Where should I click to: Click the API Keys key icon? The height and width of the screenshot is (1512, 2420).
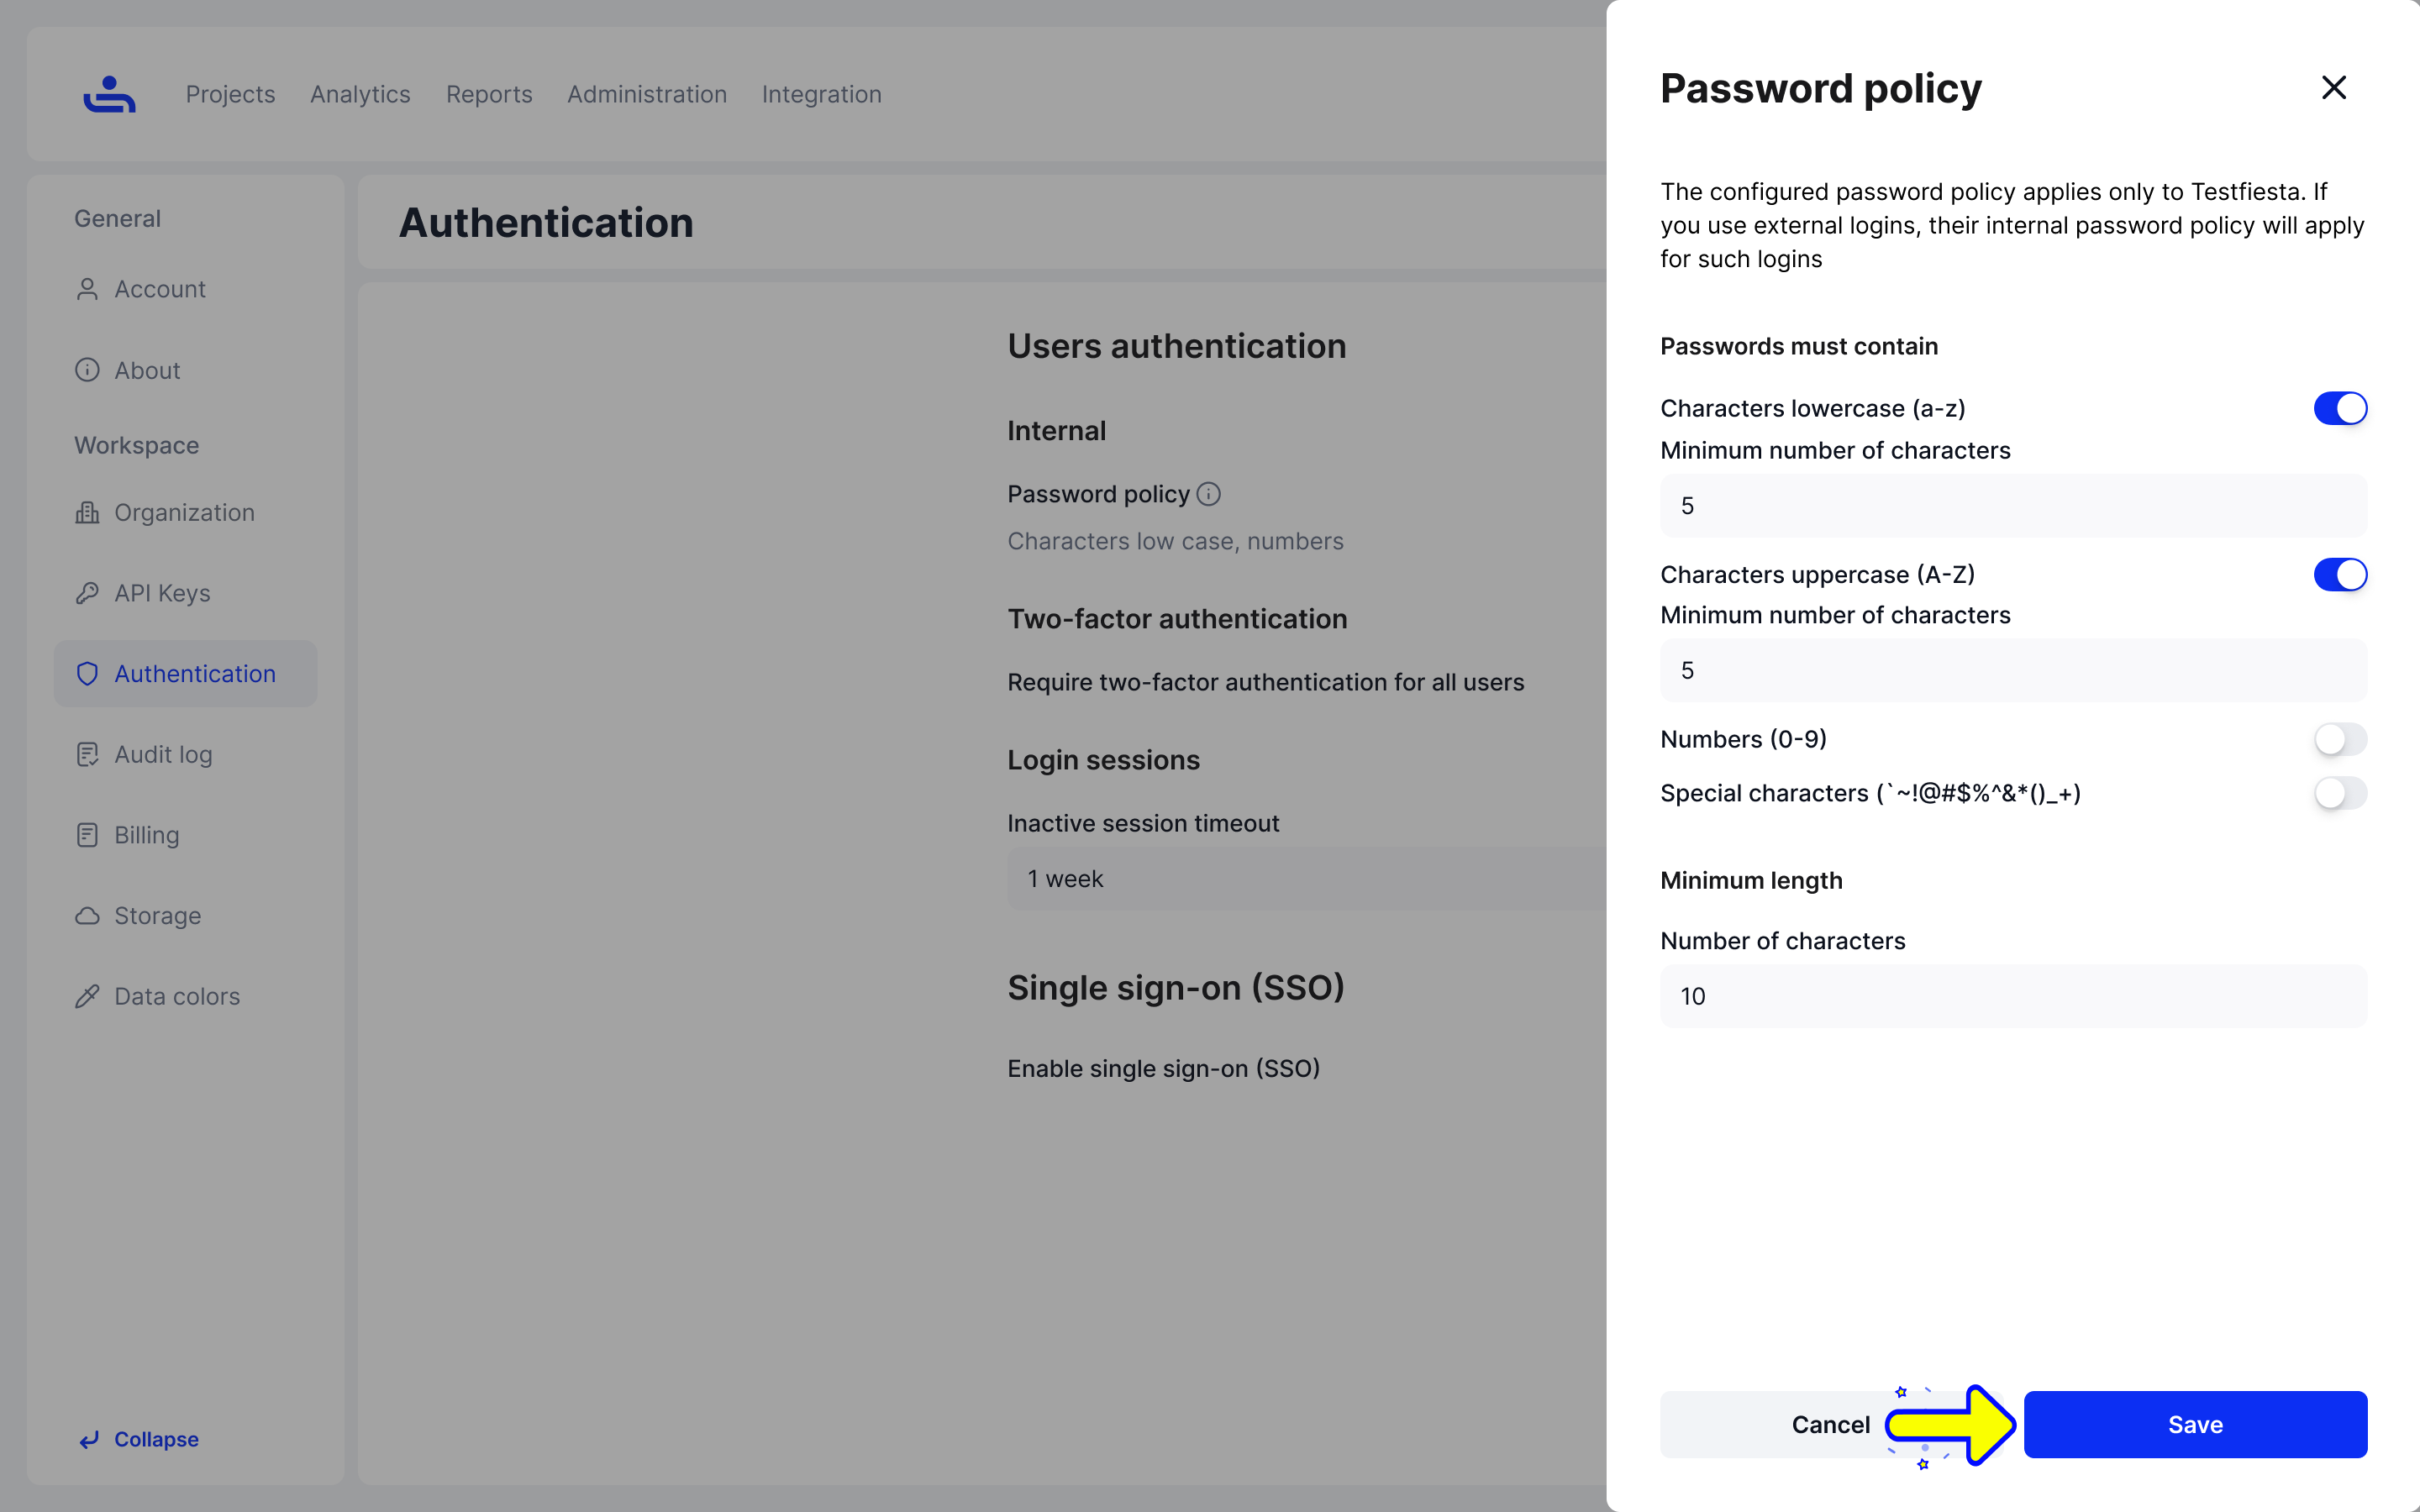tap(87, 593)
